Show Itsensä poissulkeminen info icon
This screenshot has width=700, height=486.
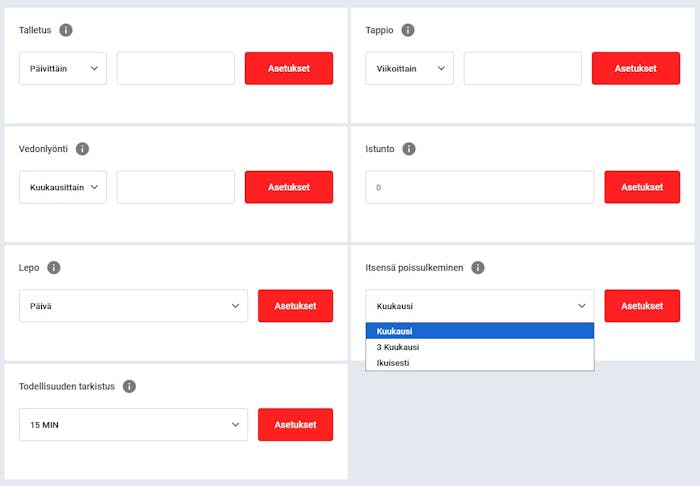click(478, 268)
